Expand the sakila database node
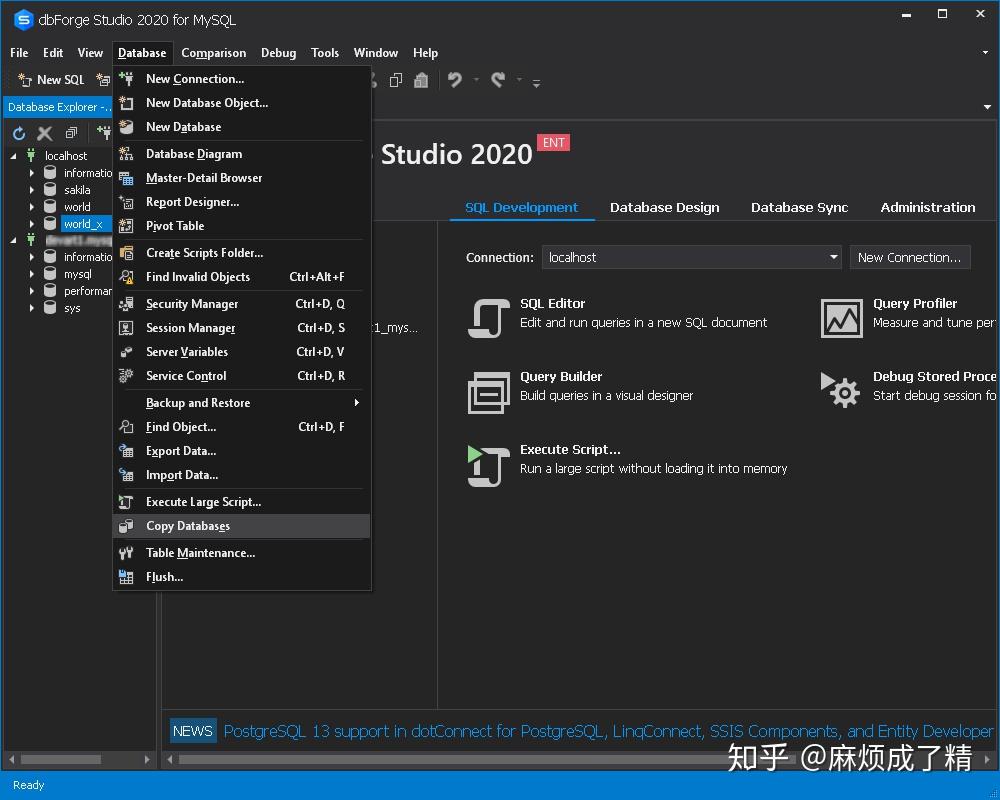 [x=31, y=189]
